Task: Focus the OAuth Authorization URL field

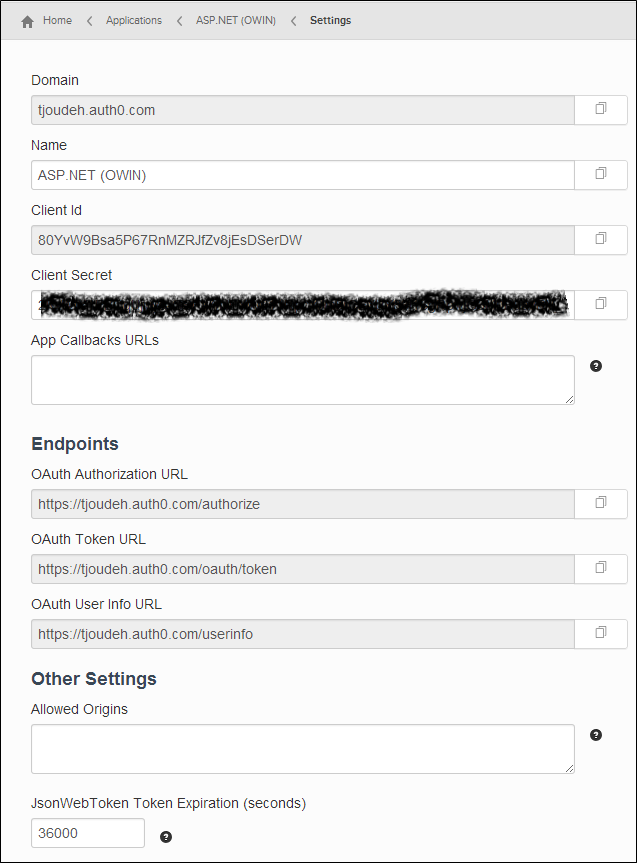Action: [303, 504]
